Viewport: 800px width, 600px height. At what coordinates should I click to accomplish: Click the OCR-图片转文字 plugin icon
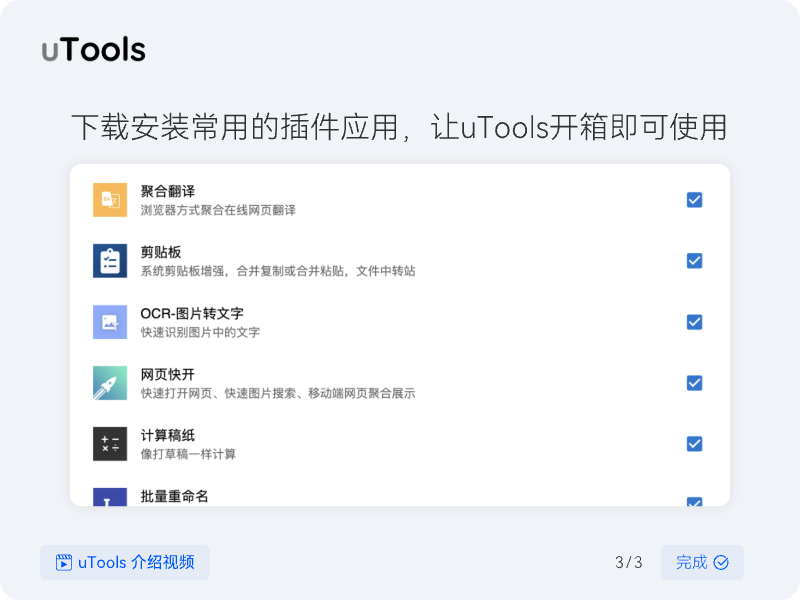[110, 322]
